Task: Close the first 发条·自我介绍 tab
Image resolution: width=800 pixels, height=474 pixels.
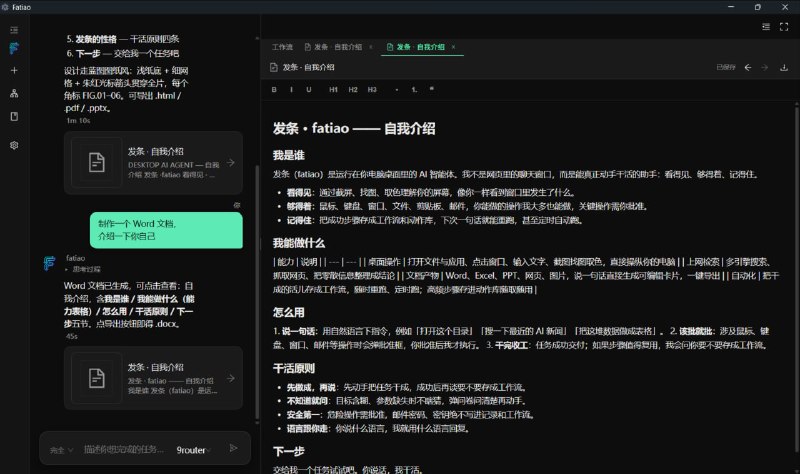Action: tap(371, 47)
